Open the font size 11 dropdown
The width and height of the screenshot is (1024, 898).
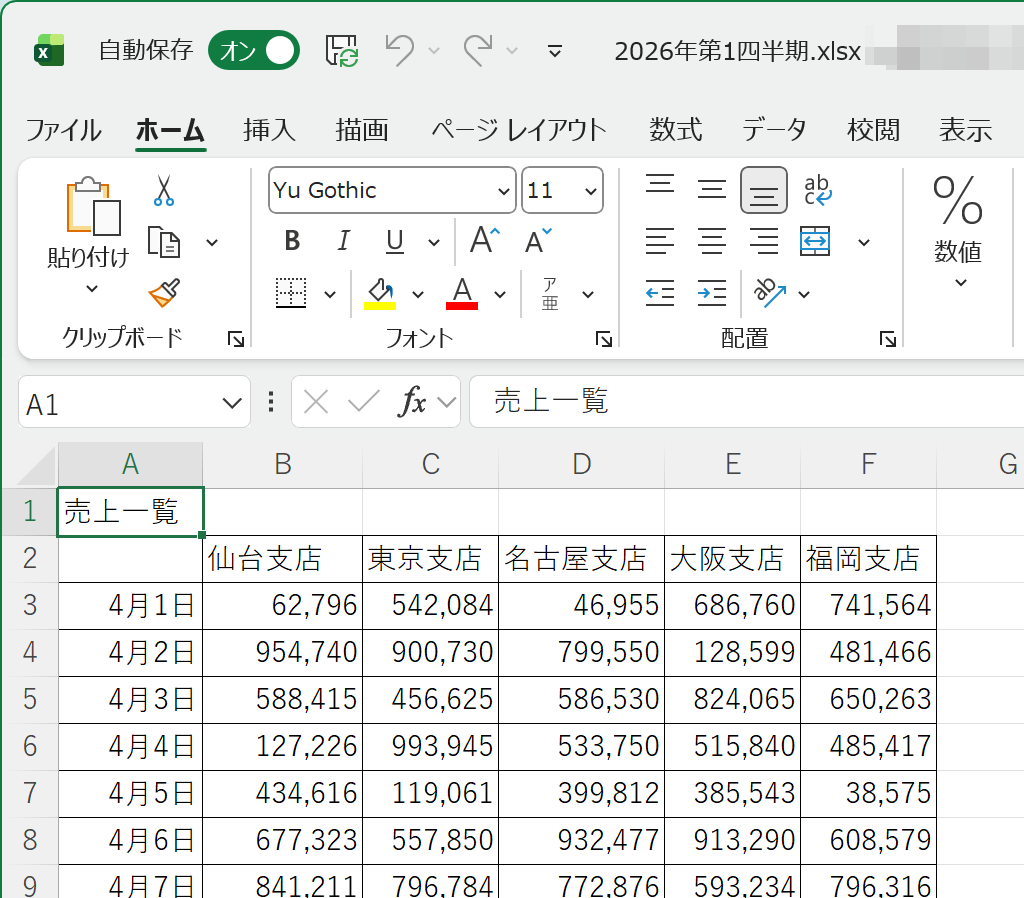tap(591, 190)
